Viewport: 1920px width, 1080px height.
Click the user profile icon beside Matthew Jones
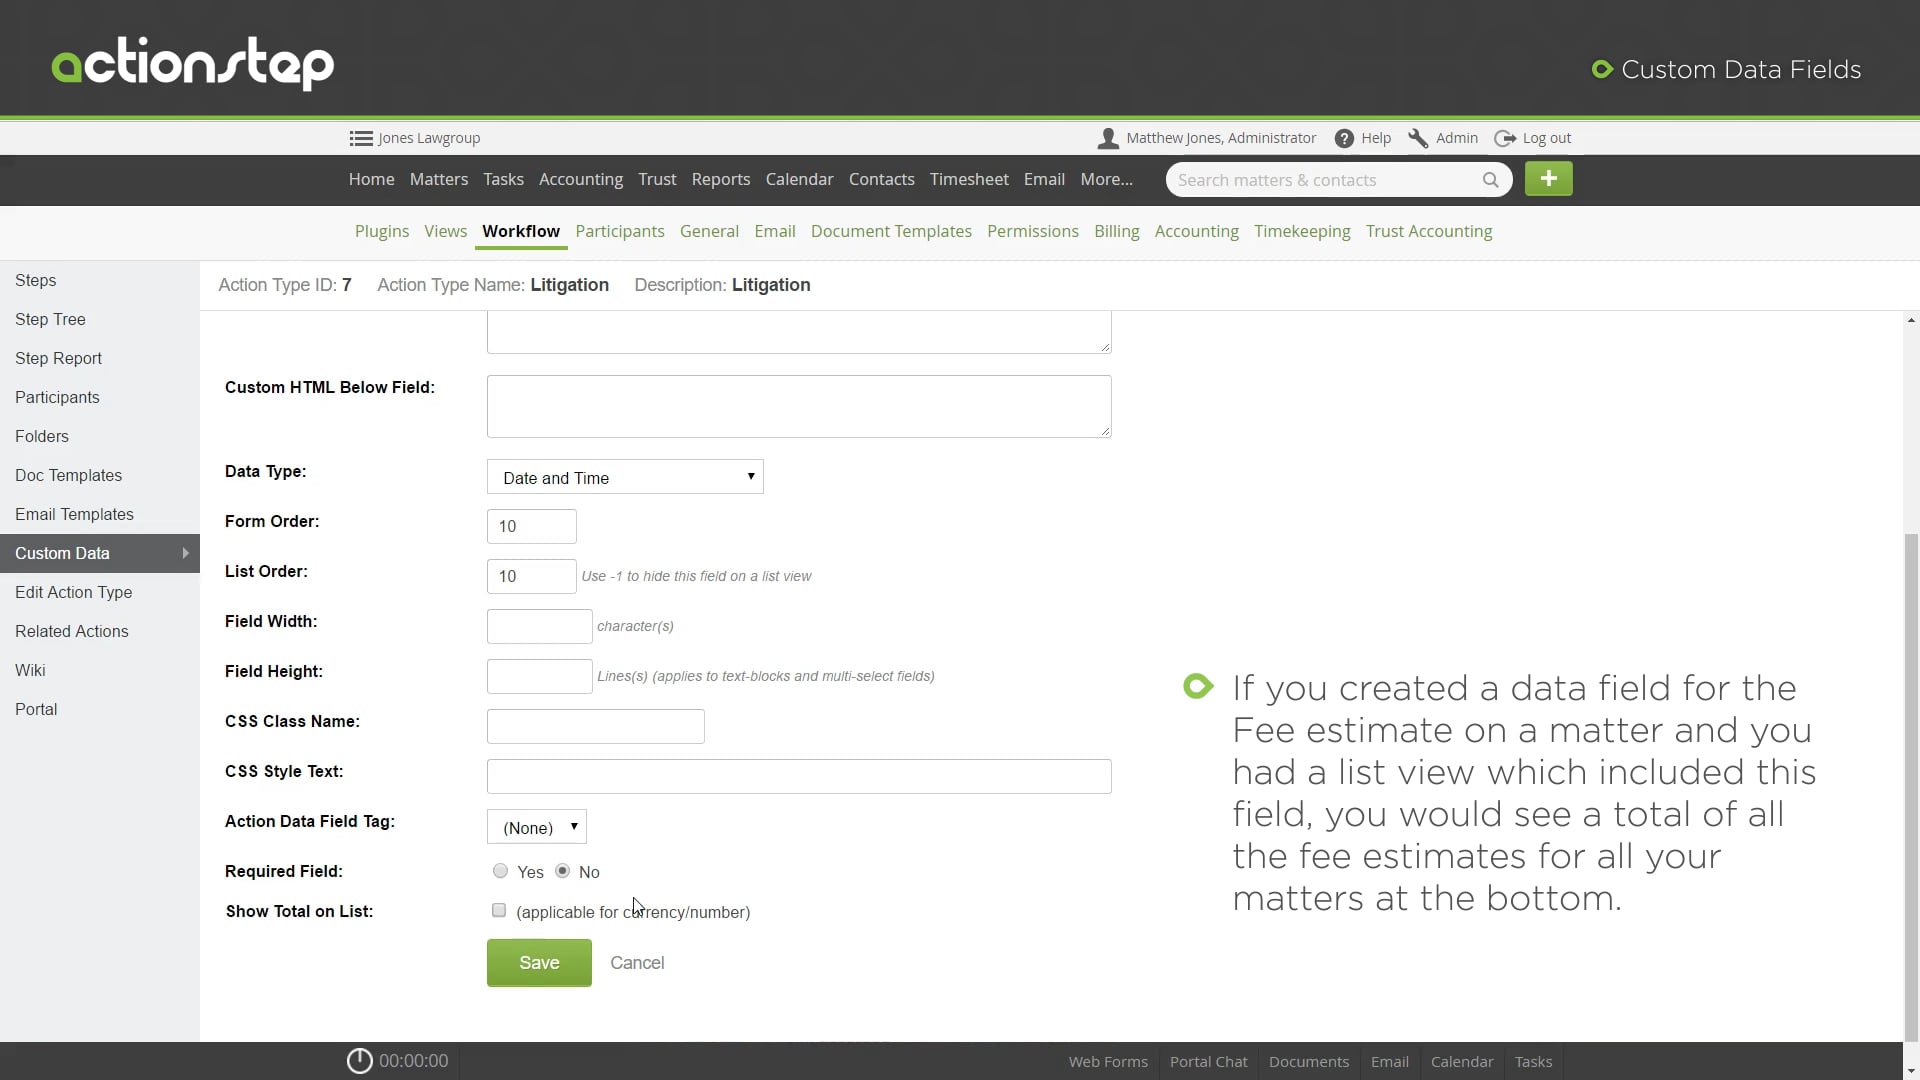1108,139
